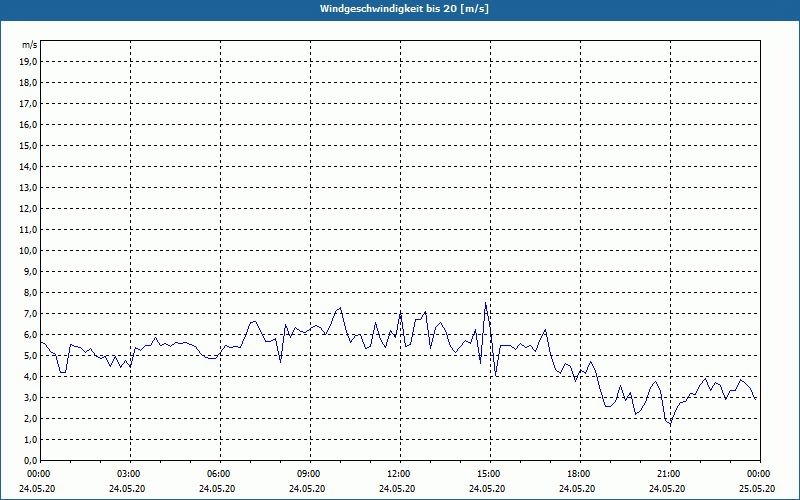Screen dimensions: 800x500
Task: Click the '24.05.20' date under 06:00
Action: (218, 488)
